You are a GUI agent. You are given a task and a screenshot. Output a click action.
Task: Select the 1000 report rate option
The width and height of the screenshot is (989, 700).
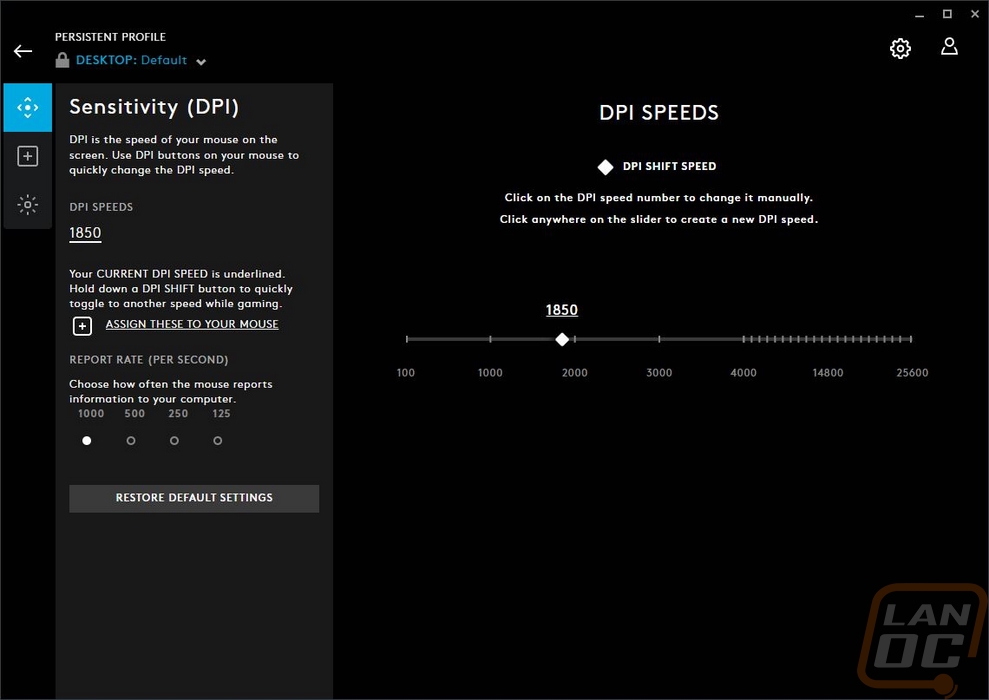[x=87, y=440]
